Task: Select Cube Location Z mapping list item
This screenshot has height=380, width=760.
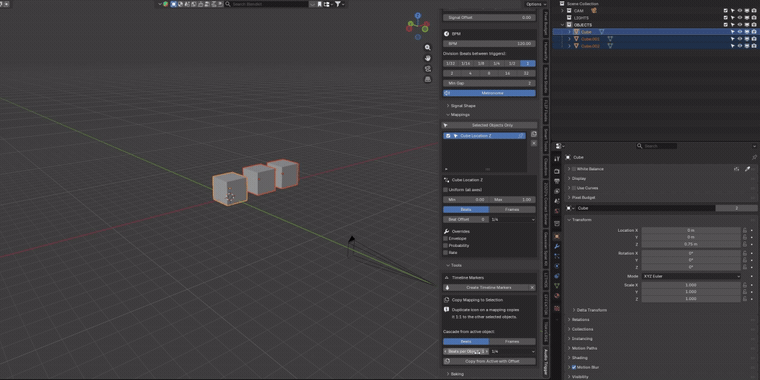Action: tap(484, 136)
